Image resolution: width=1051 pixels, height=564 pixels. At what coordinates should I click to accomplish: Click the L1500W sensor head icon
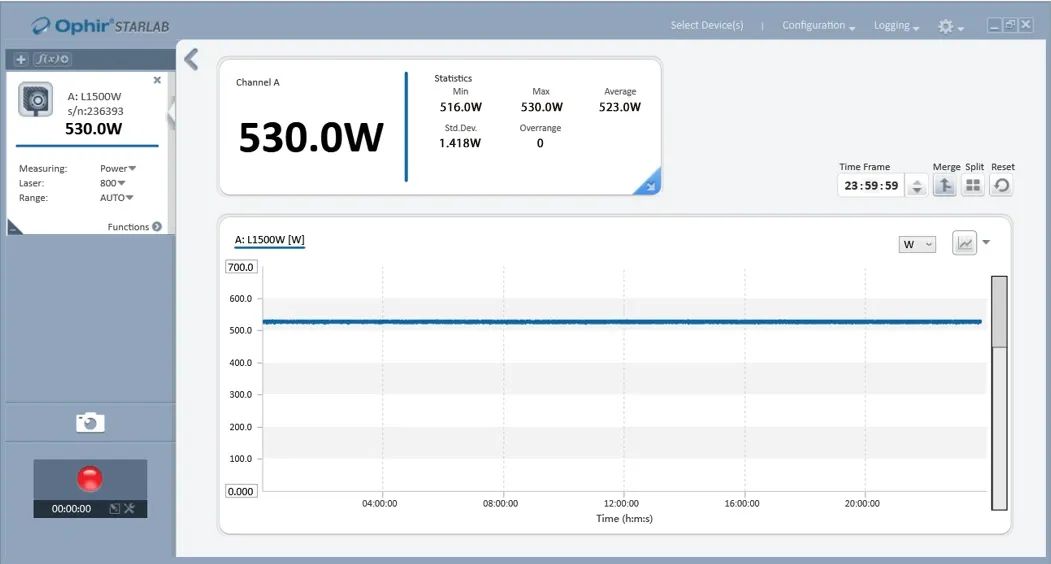point(37,100)
